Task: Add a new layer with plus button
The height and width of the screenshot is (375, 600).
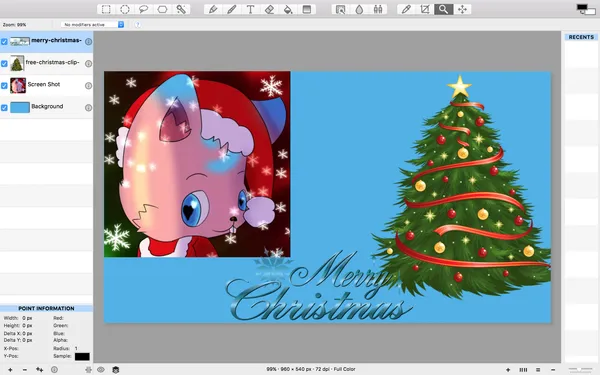Action: point(10,370)
